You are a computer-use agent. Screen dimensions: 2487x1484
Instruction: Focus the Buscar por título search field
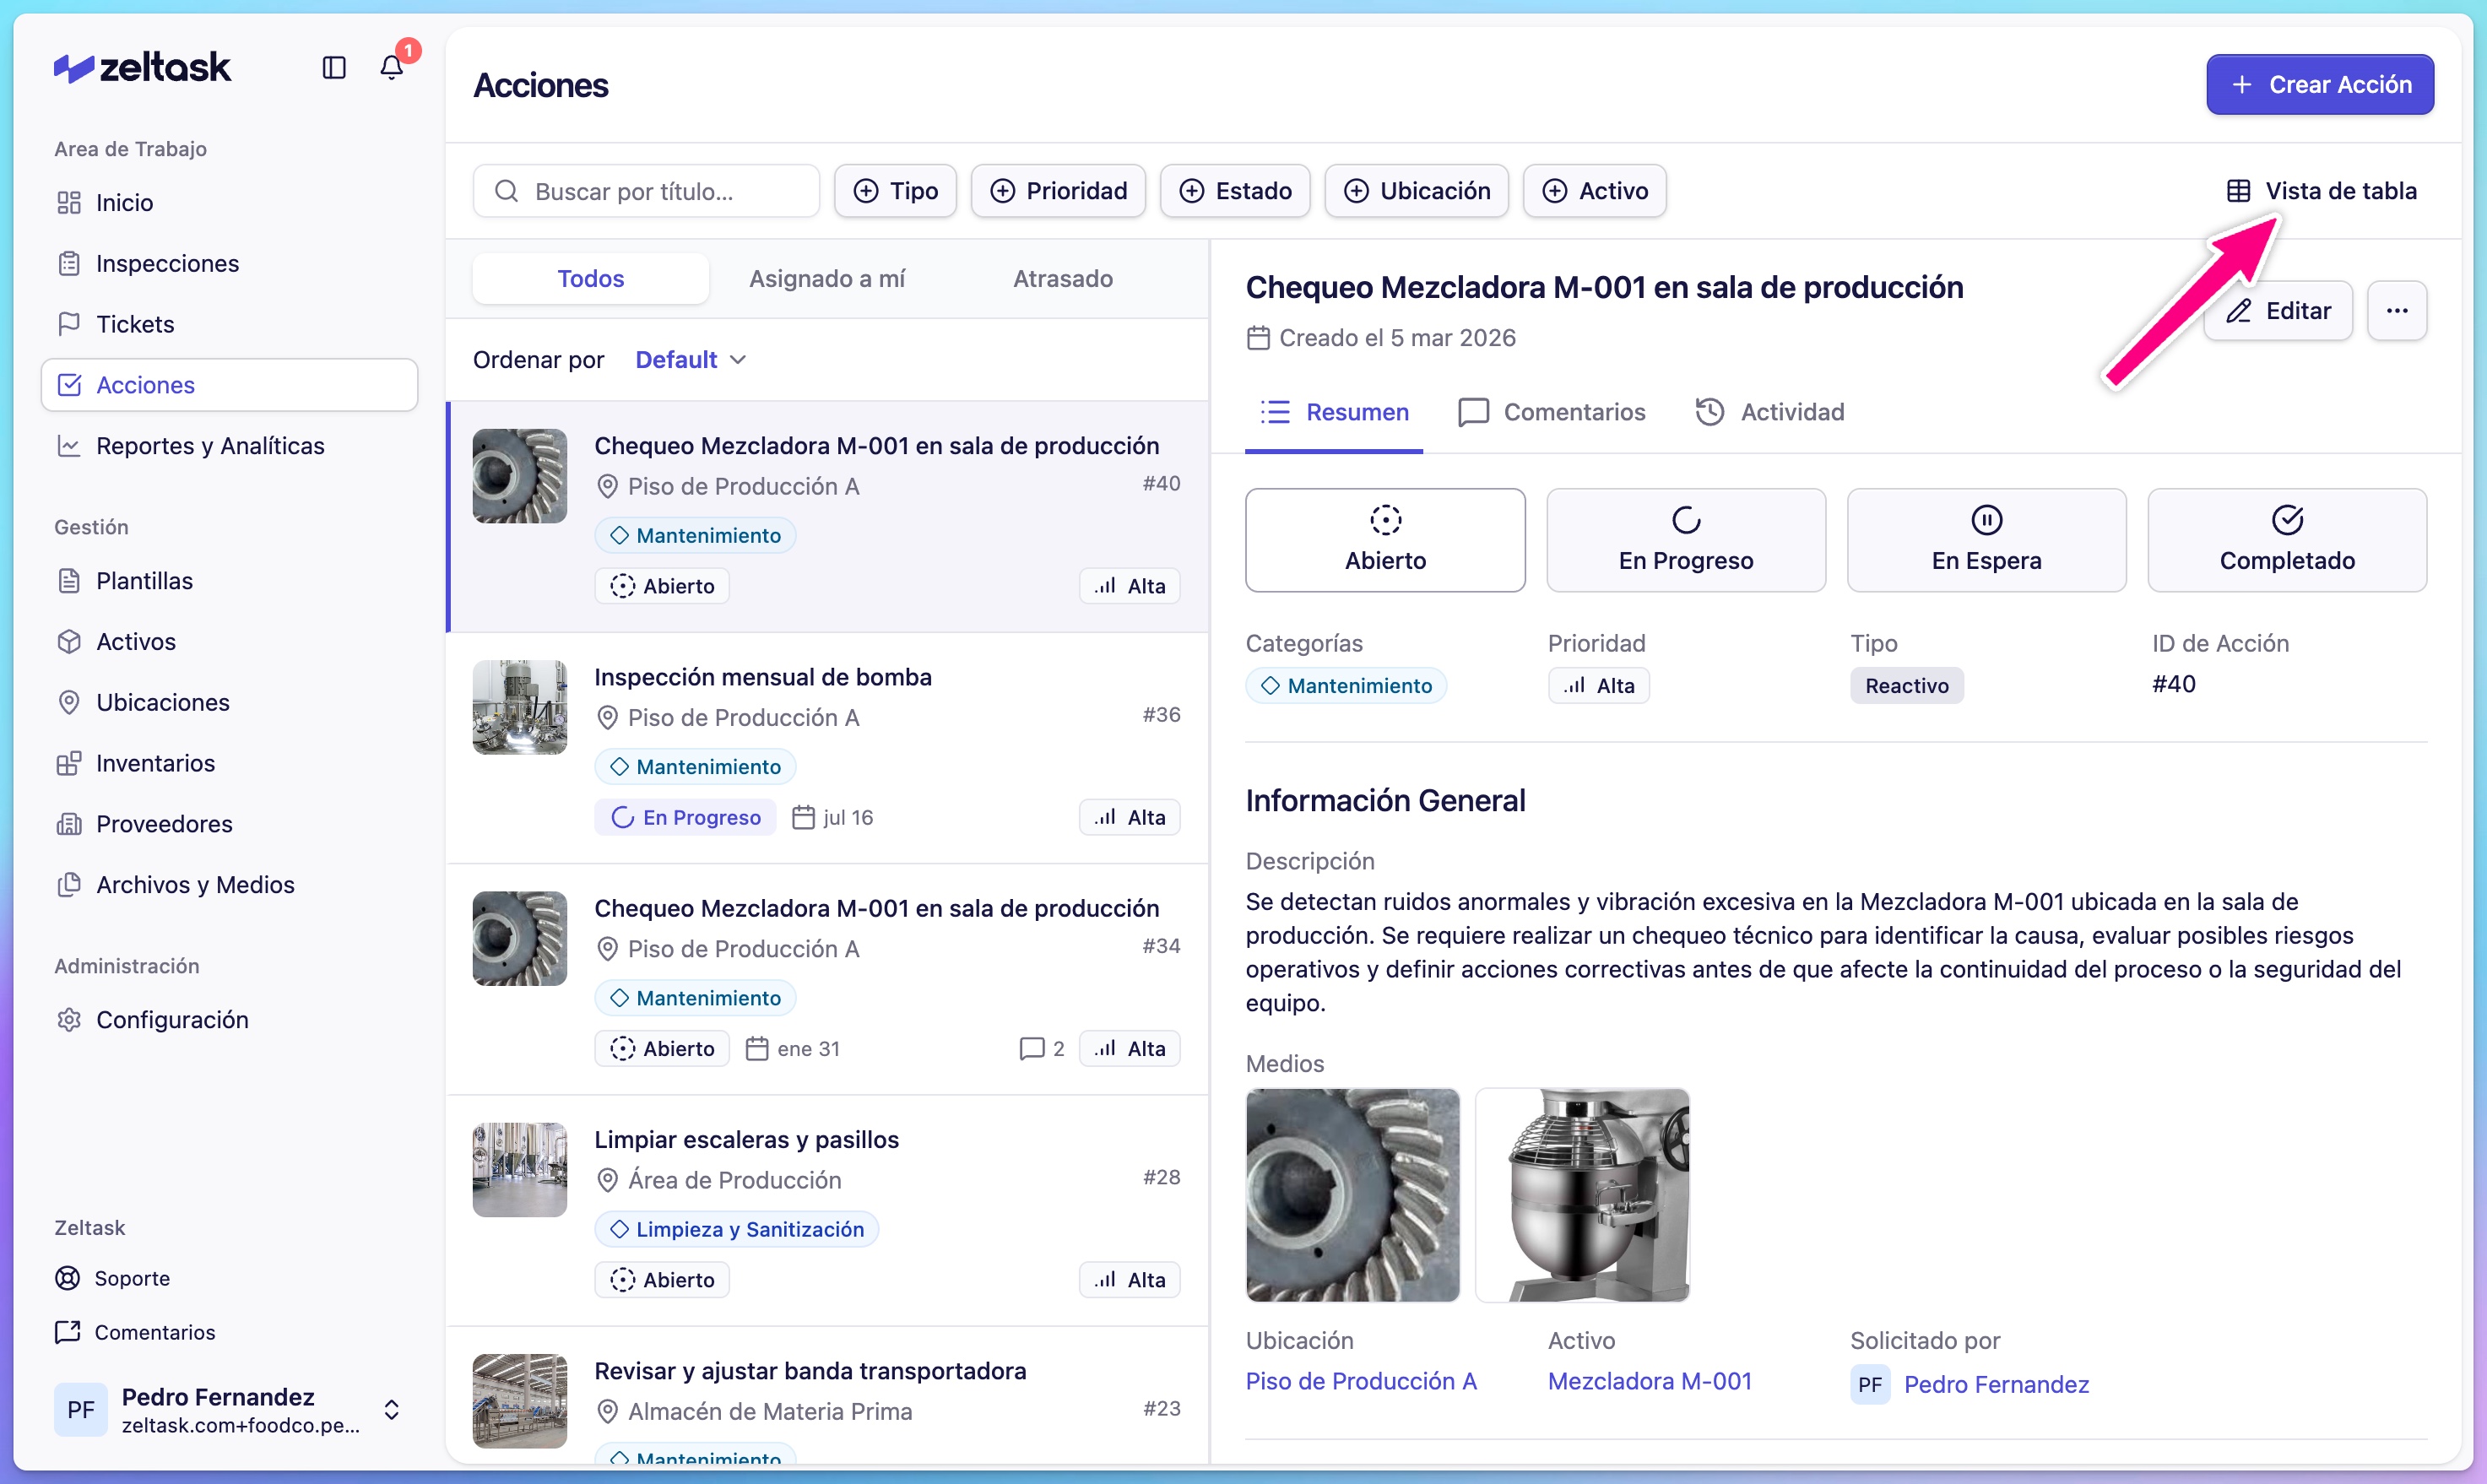(646, 191)
